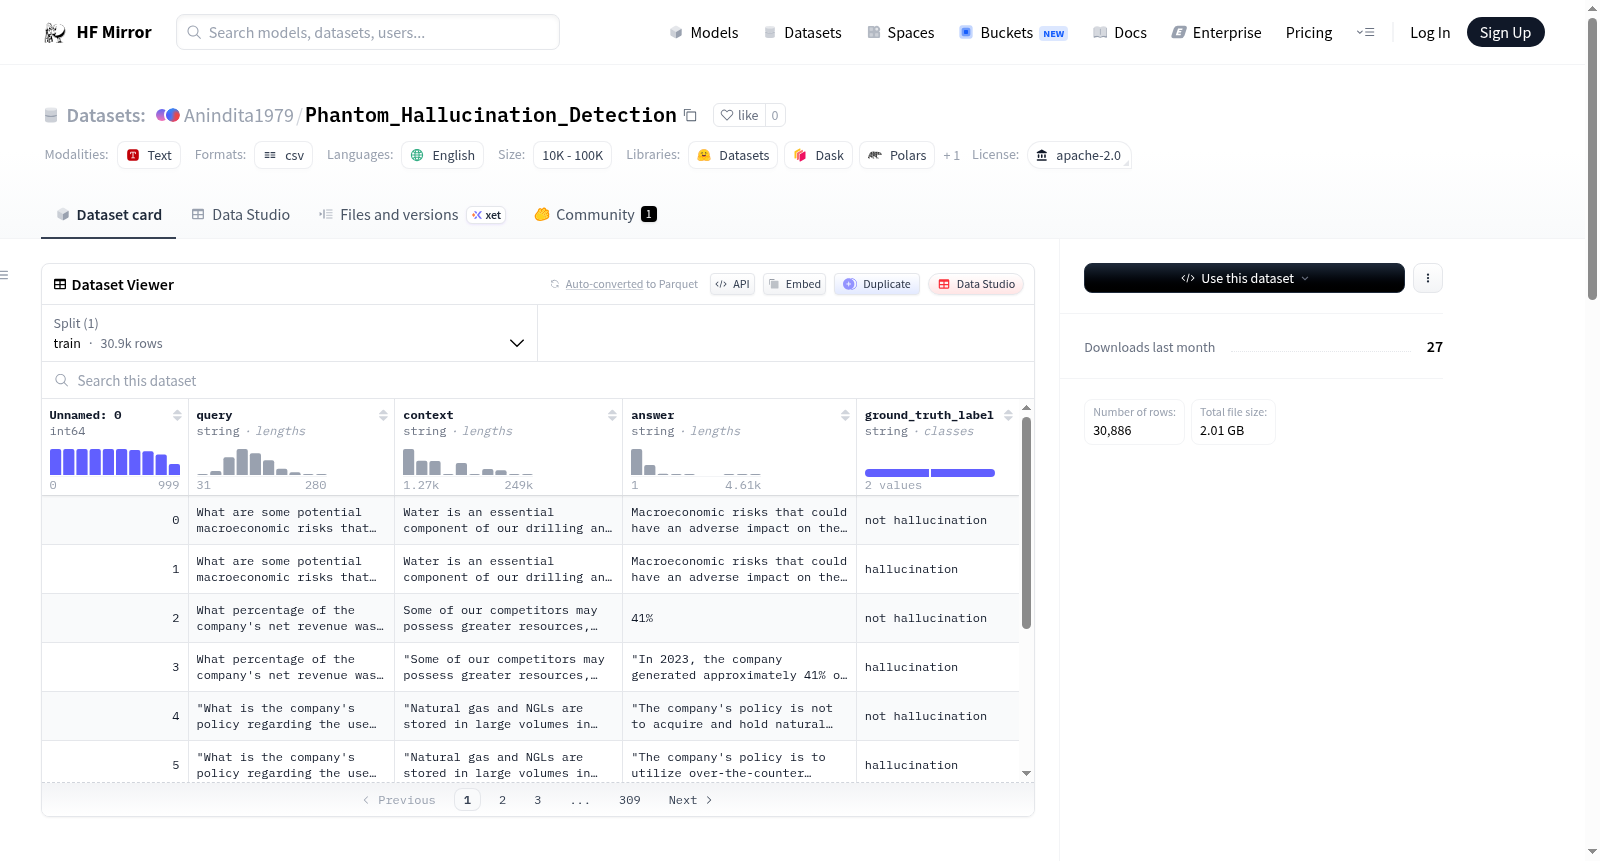
Task: Toggle the left sidebar menu icon
Action: 4,275
